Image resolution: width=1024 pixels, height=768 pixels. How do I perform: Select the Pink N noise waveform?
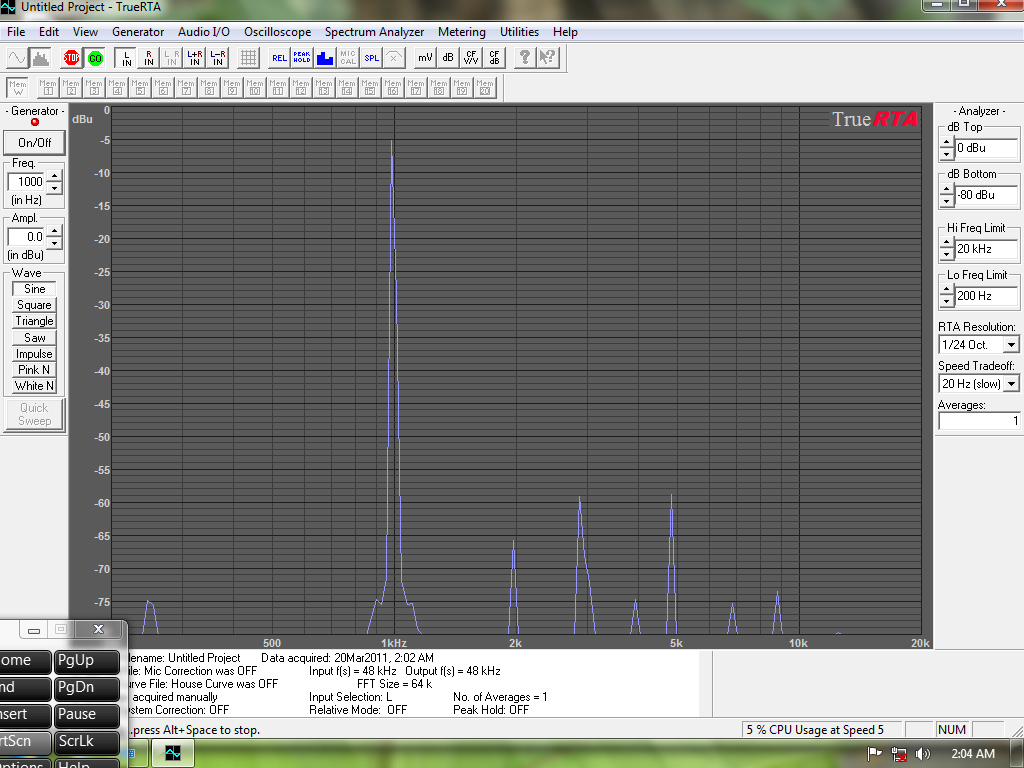tap(35, 370)
